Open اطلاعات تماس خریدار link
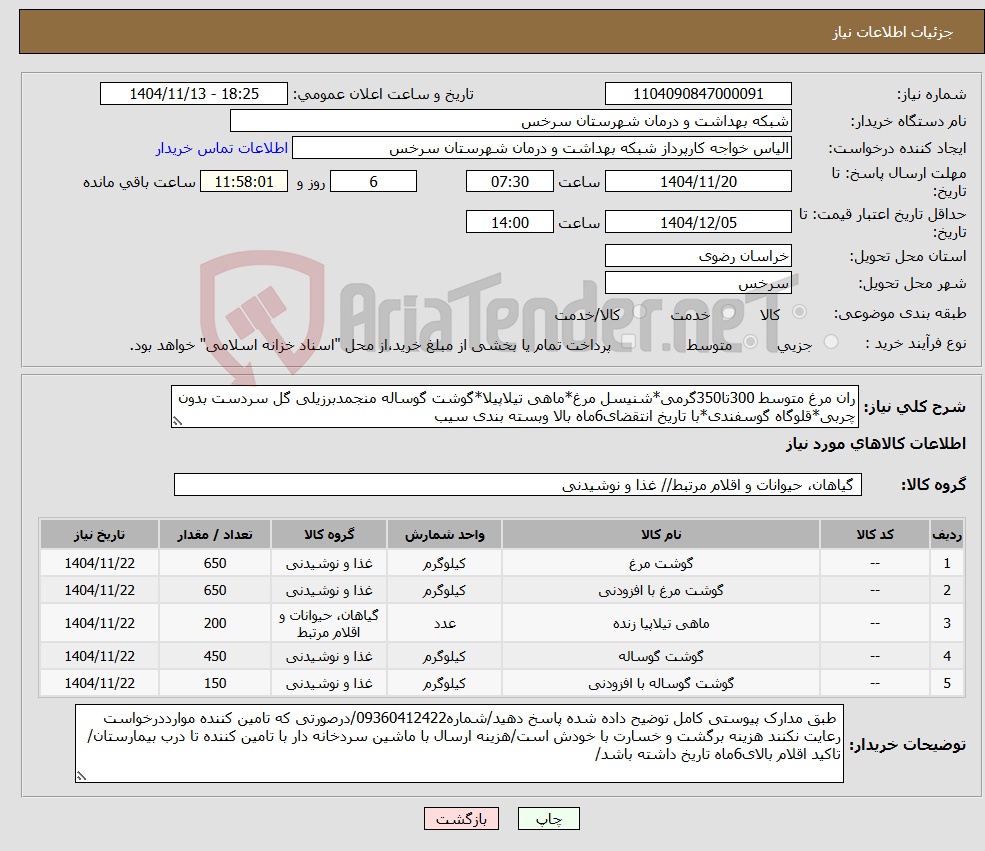The height and width of the screenshot is (851, 985). [222, 148]
